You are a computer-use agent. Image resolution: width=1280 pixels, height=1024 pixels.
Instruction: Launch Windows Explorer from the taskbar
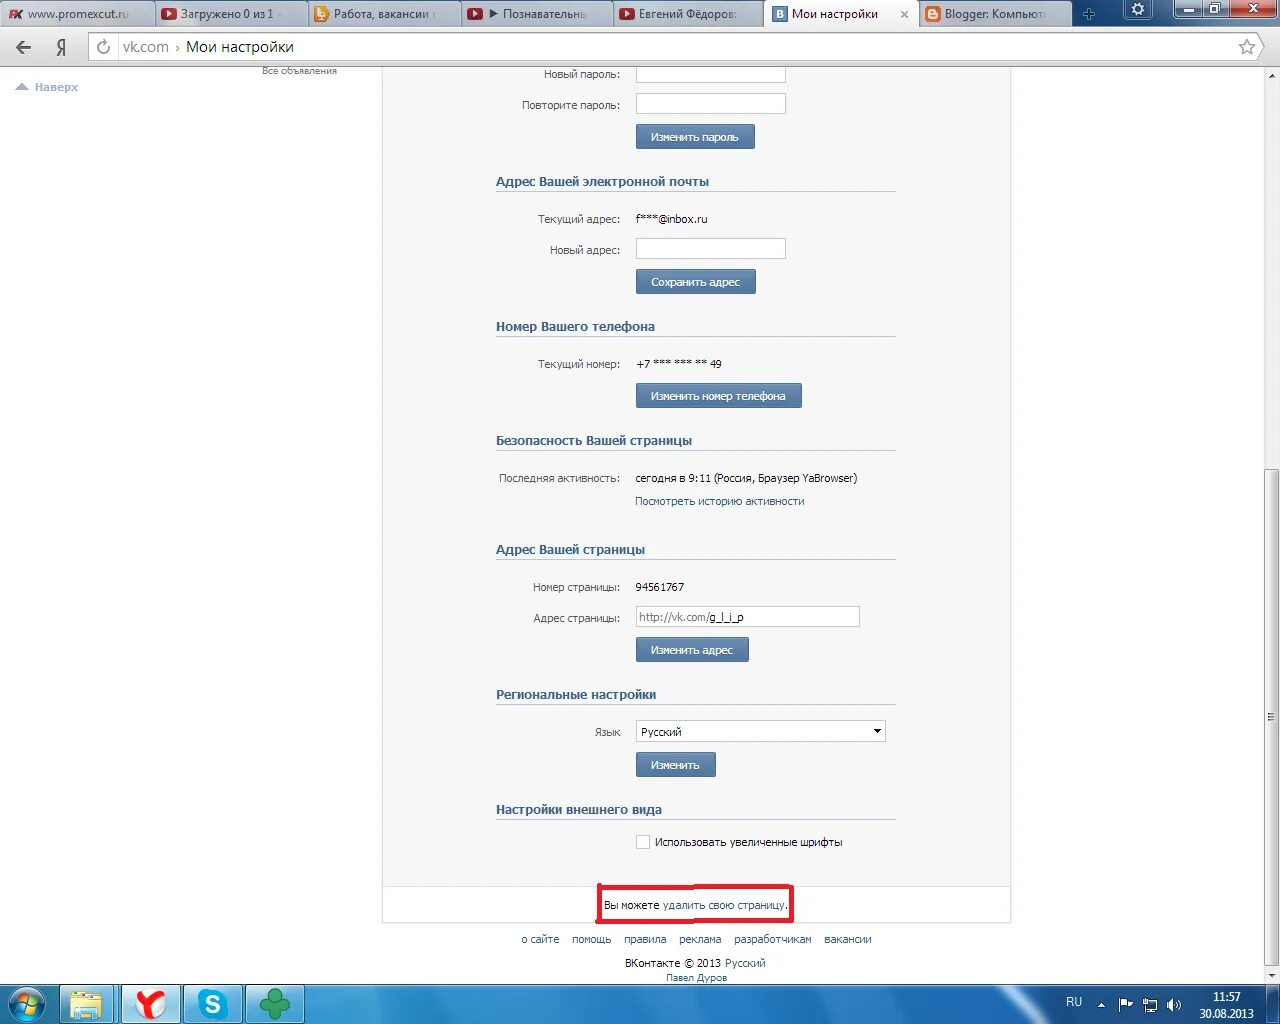[x=87, y=1004]
